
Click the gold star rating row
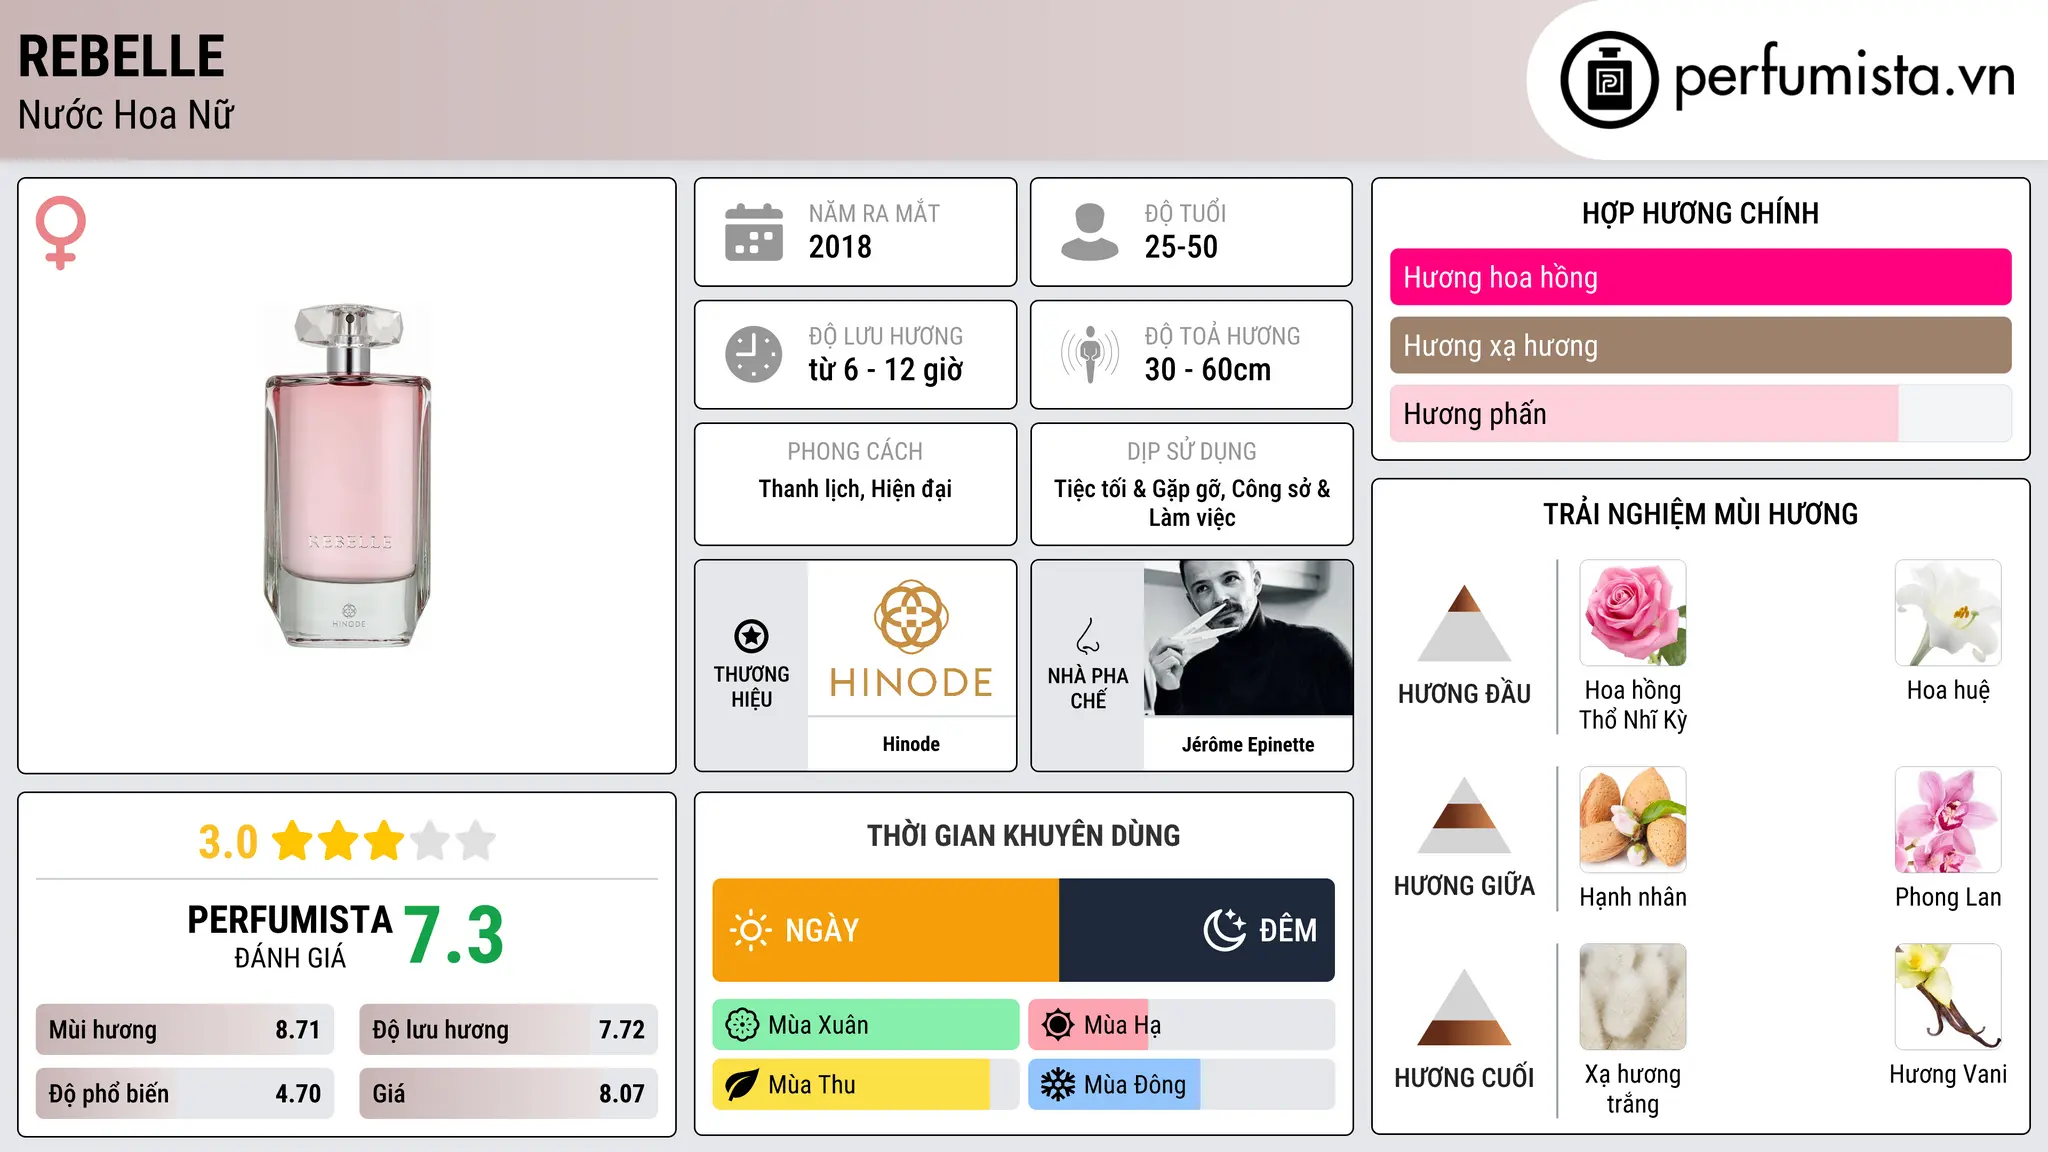384,841
